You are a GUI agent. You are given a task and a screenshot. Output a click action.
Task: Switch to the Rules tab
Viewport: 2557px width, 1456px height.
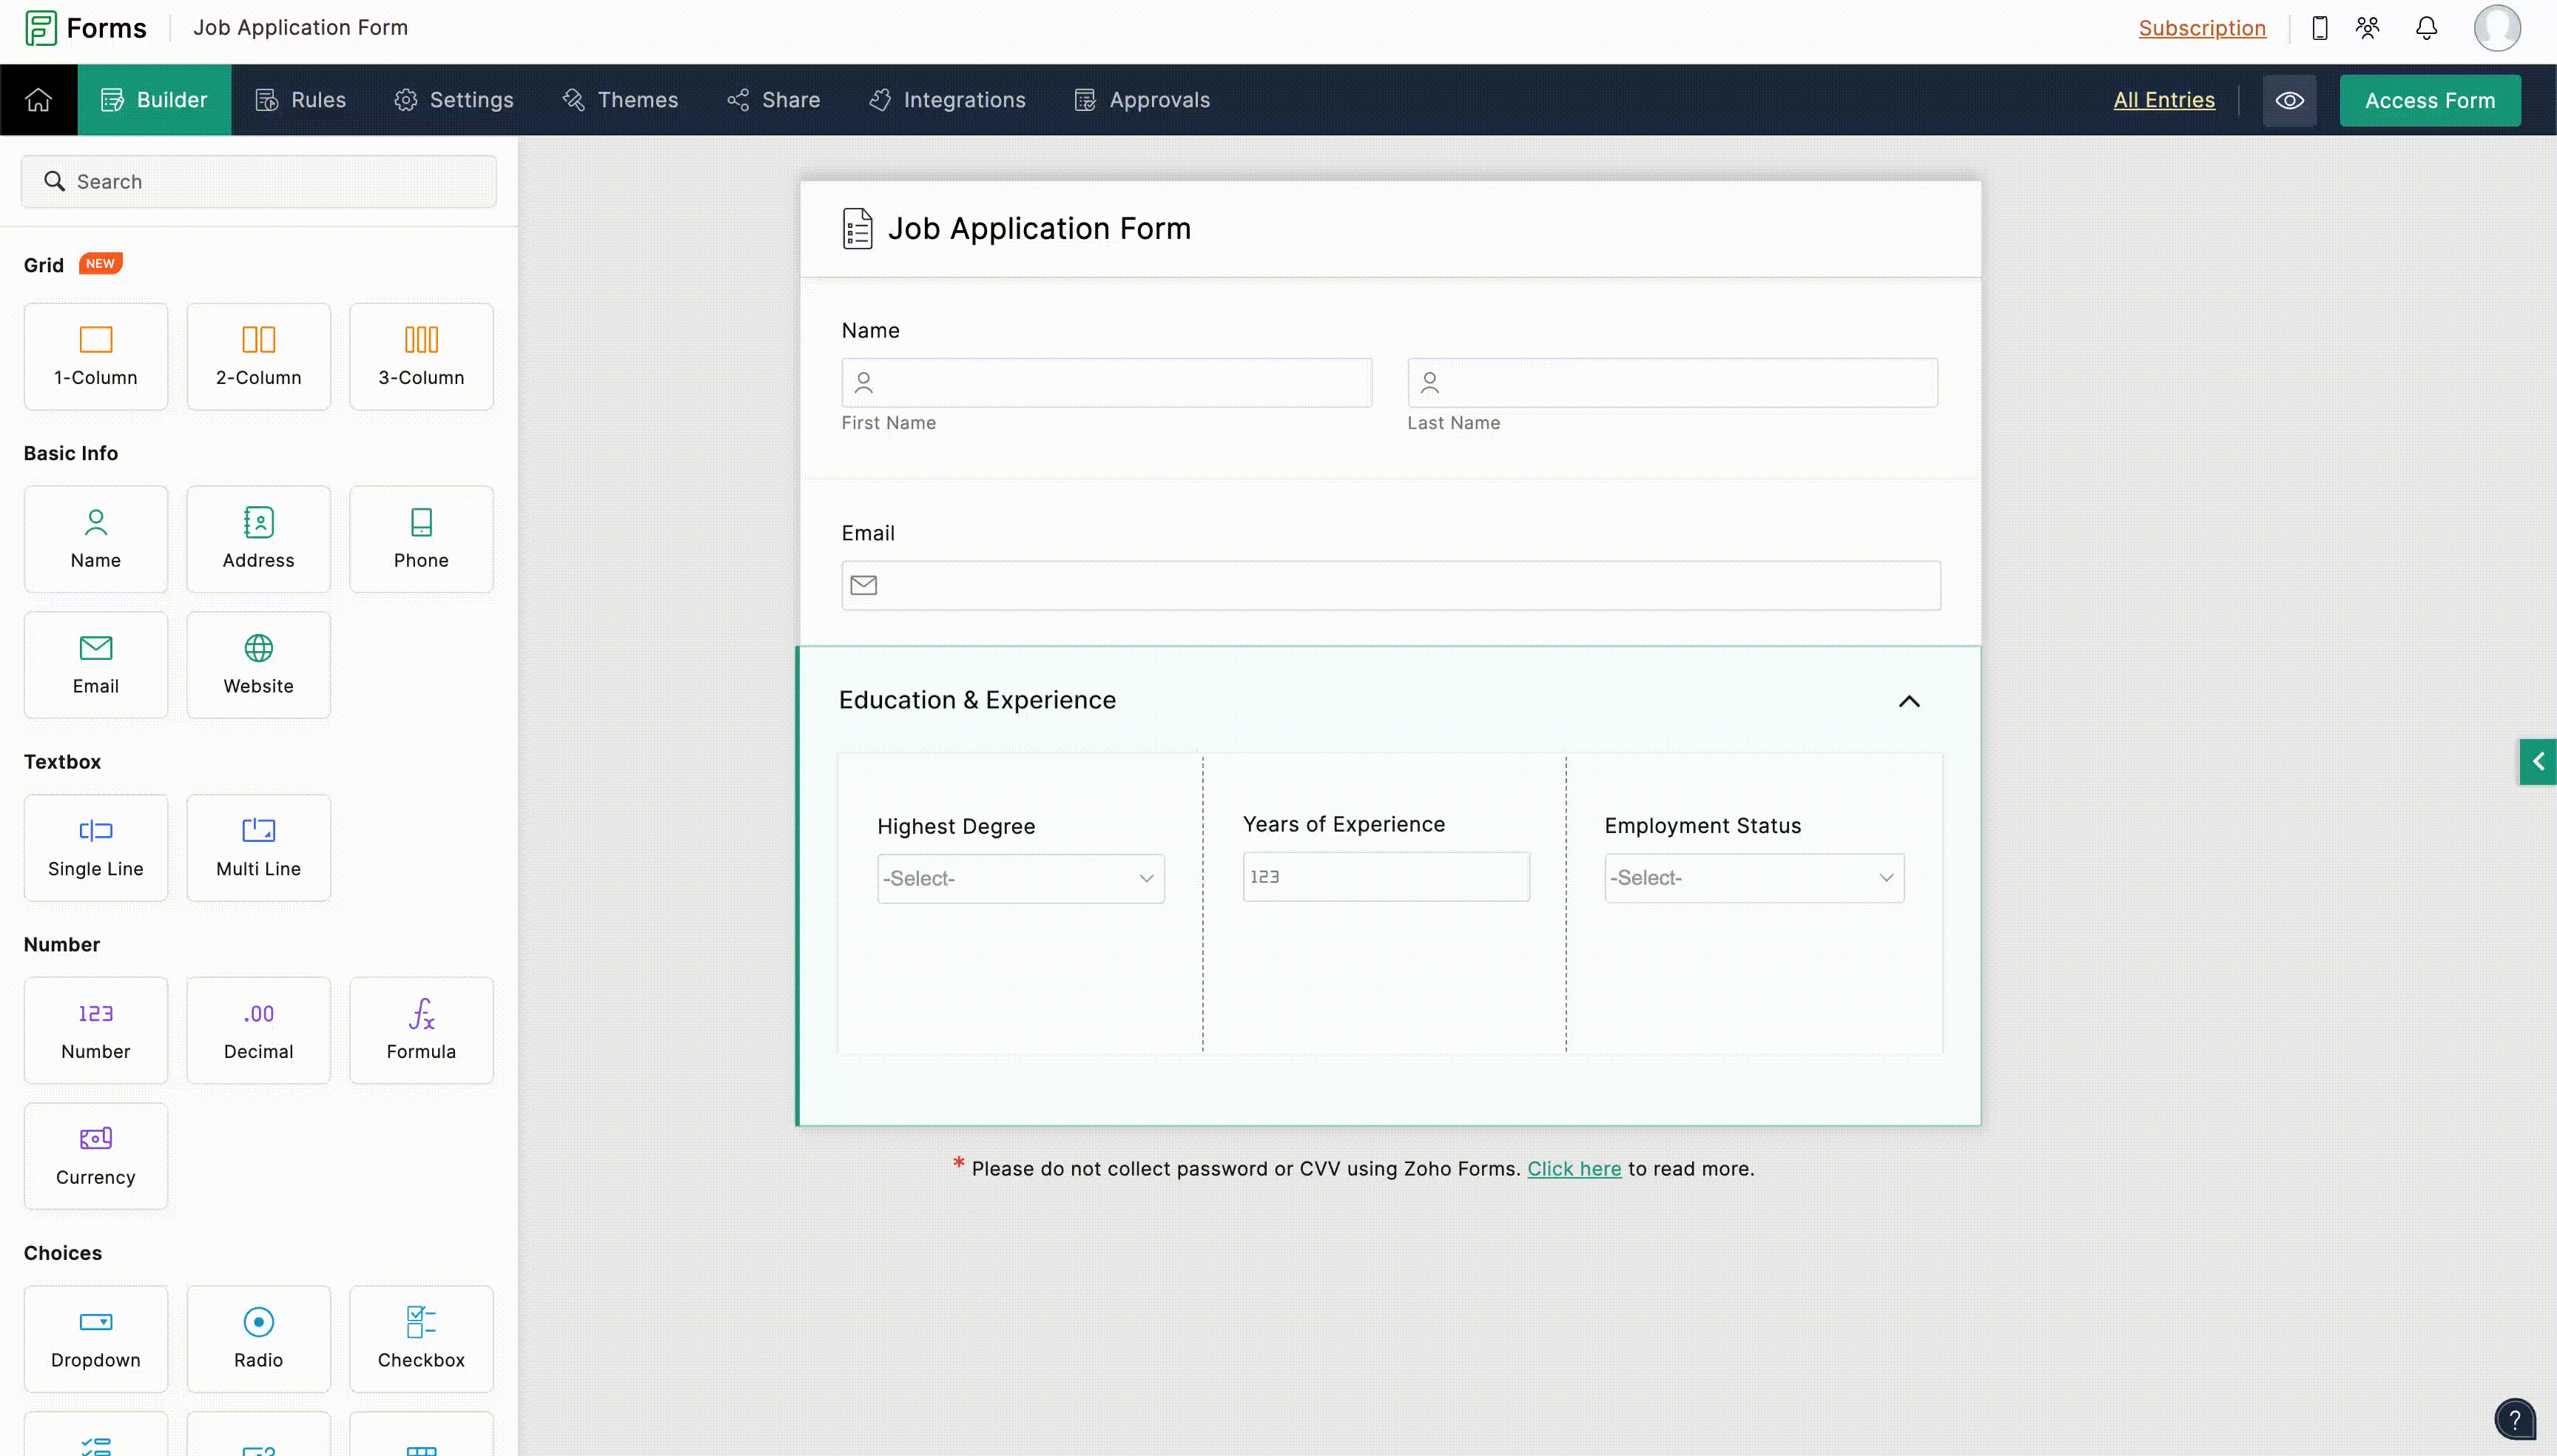click(x=301, y=100)
